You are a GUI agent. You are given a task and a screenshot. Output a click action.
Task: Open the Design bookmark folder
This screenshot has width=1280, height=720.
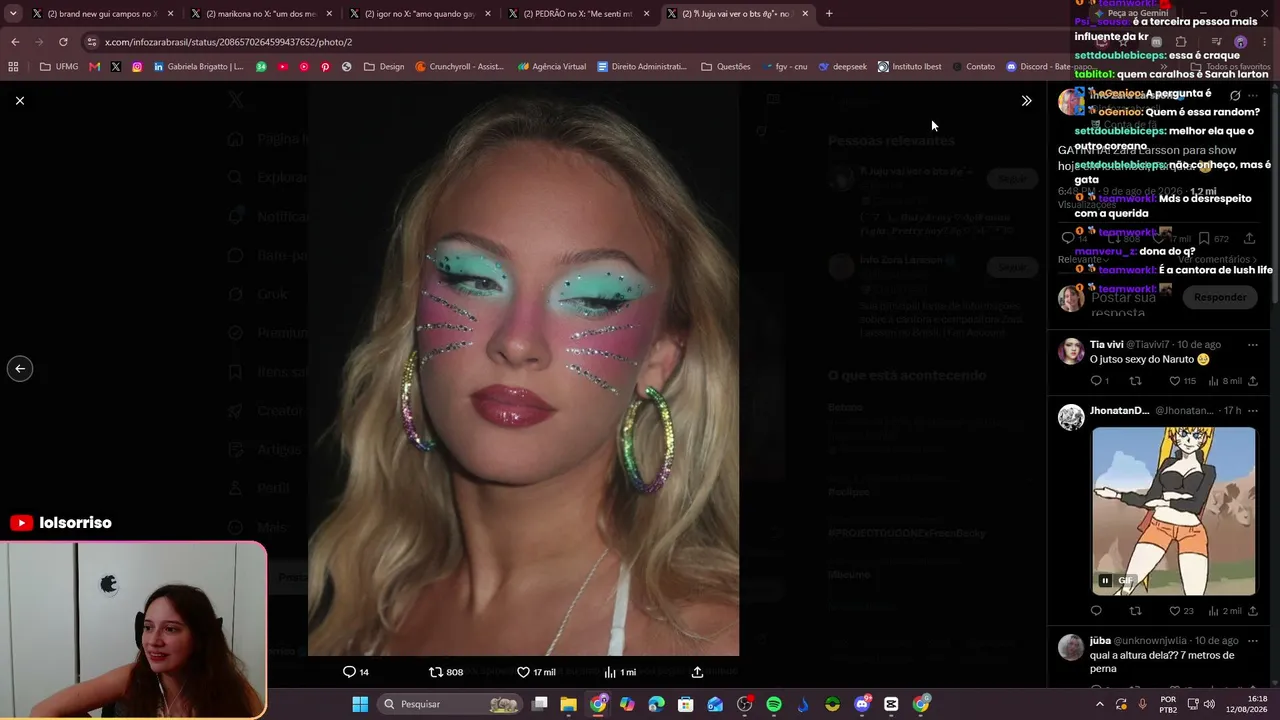point(385,67)
